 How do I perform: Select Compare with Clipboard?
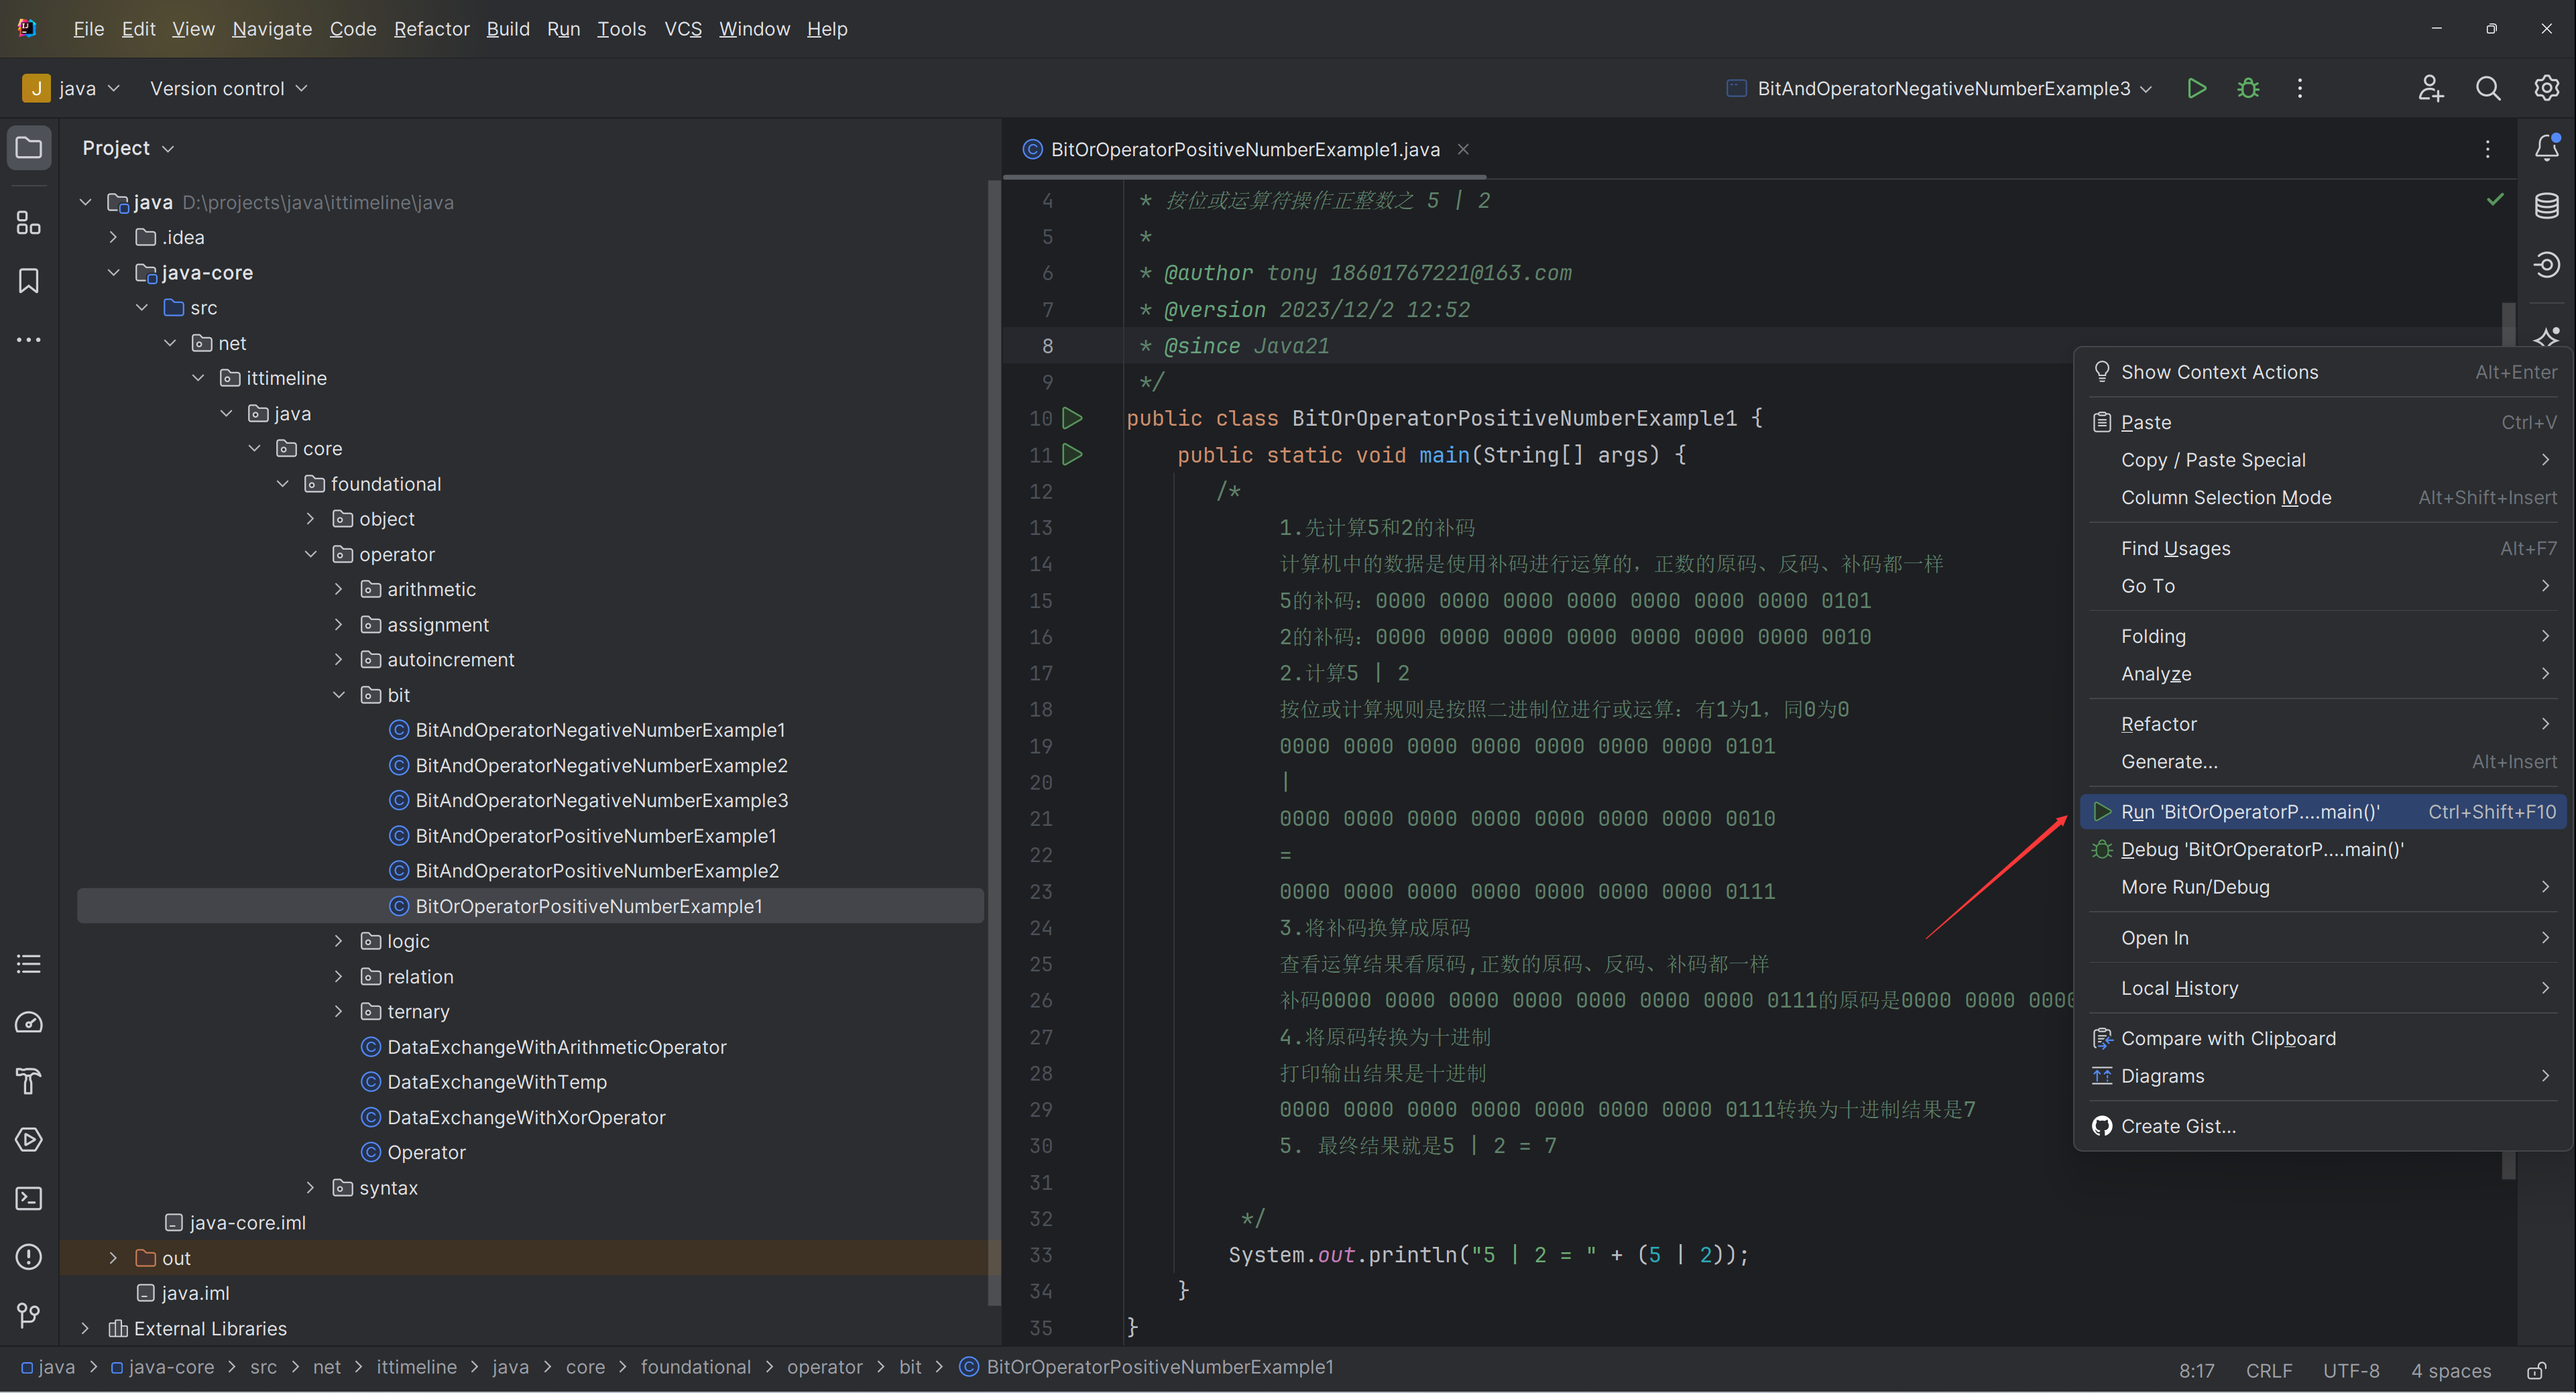(x=2323, y=1038)
